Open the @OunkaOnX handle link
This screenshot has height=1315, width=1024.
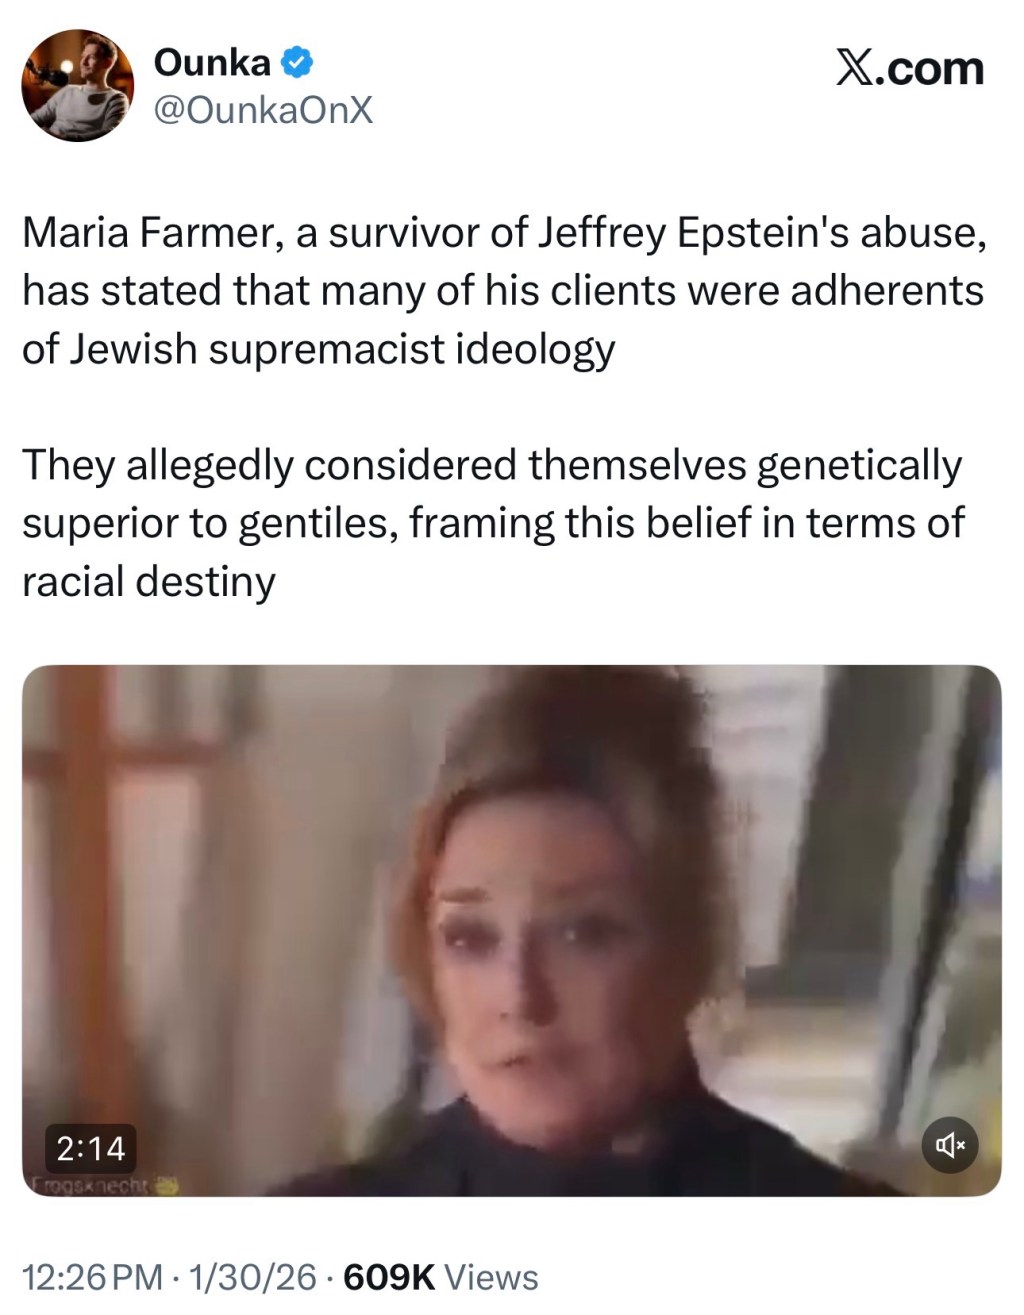[x=263, y=110]
